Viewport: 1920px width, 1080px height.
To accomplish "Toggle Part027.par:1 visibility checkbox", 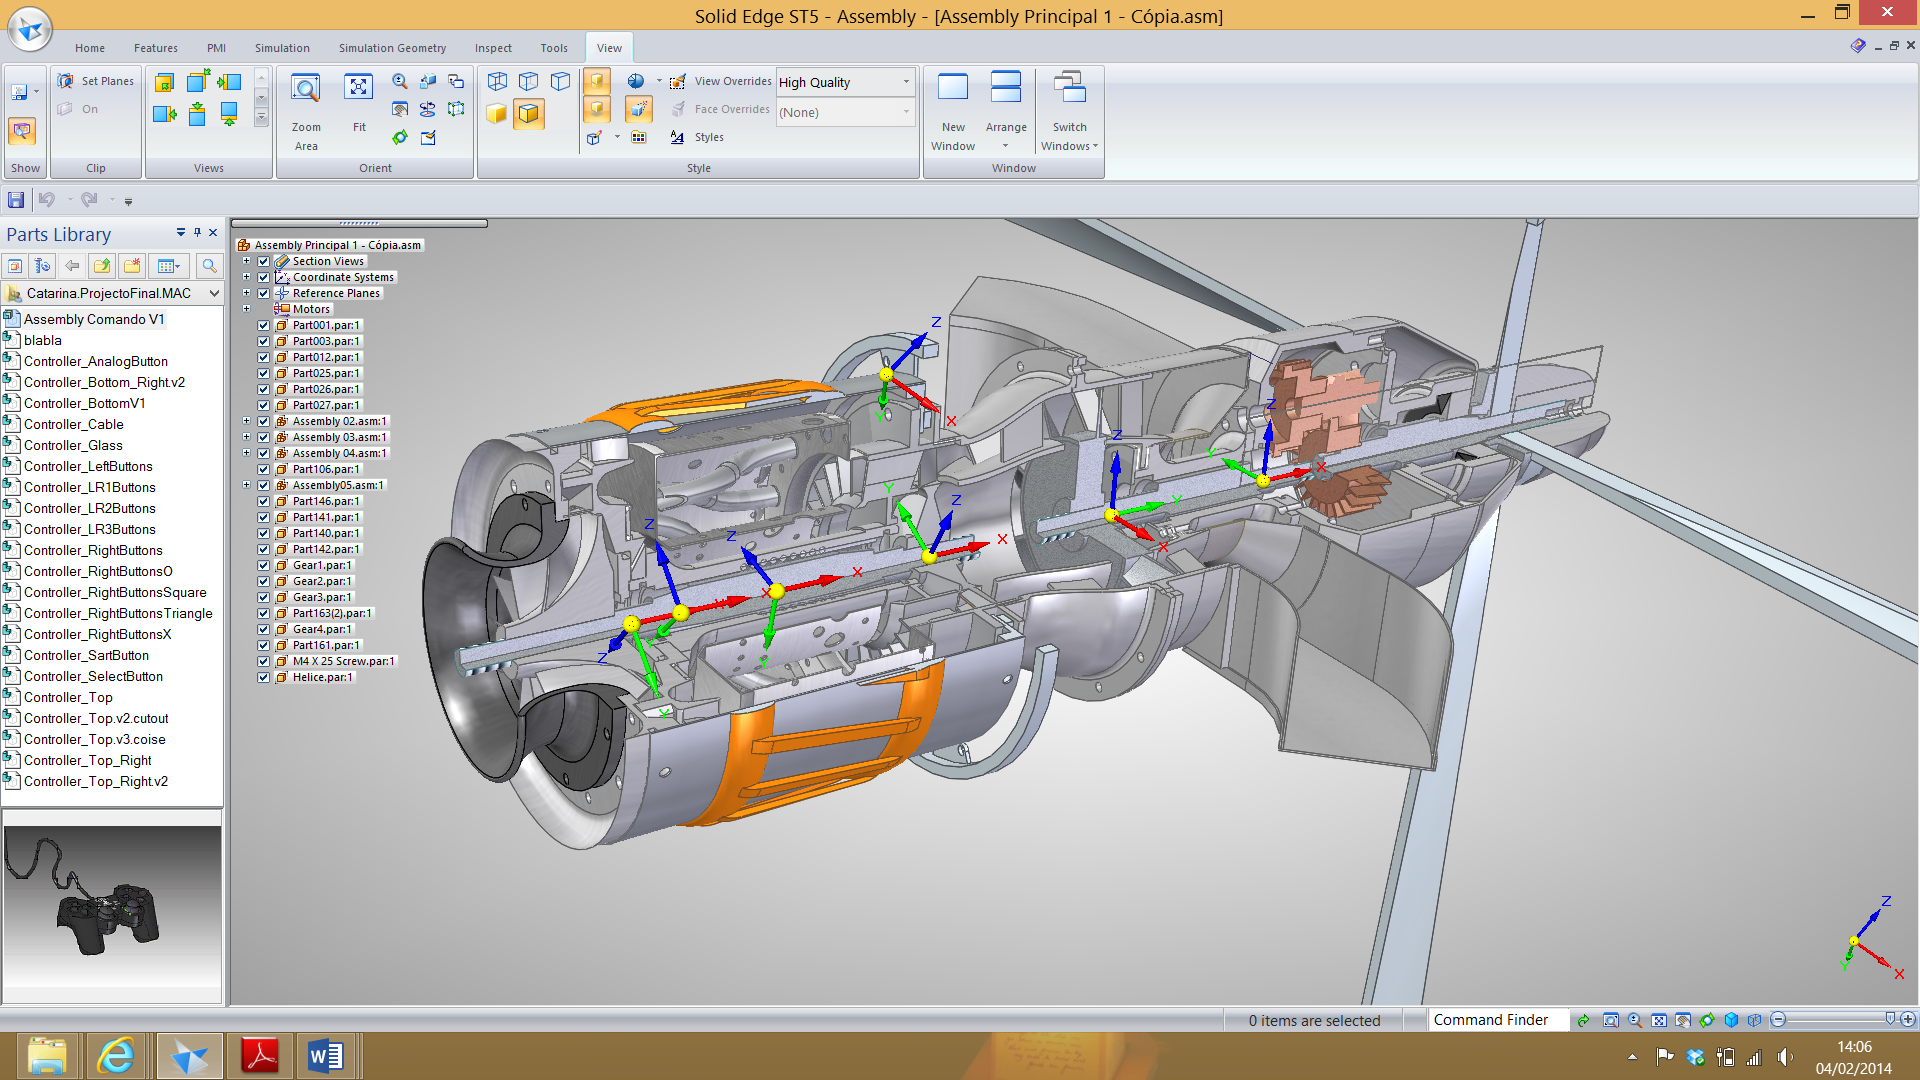I will pyautogui.click(x=264, y=405).
